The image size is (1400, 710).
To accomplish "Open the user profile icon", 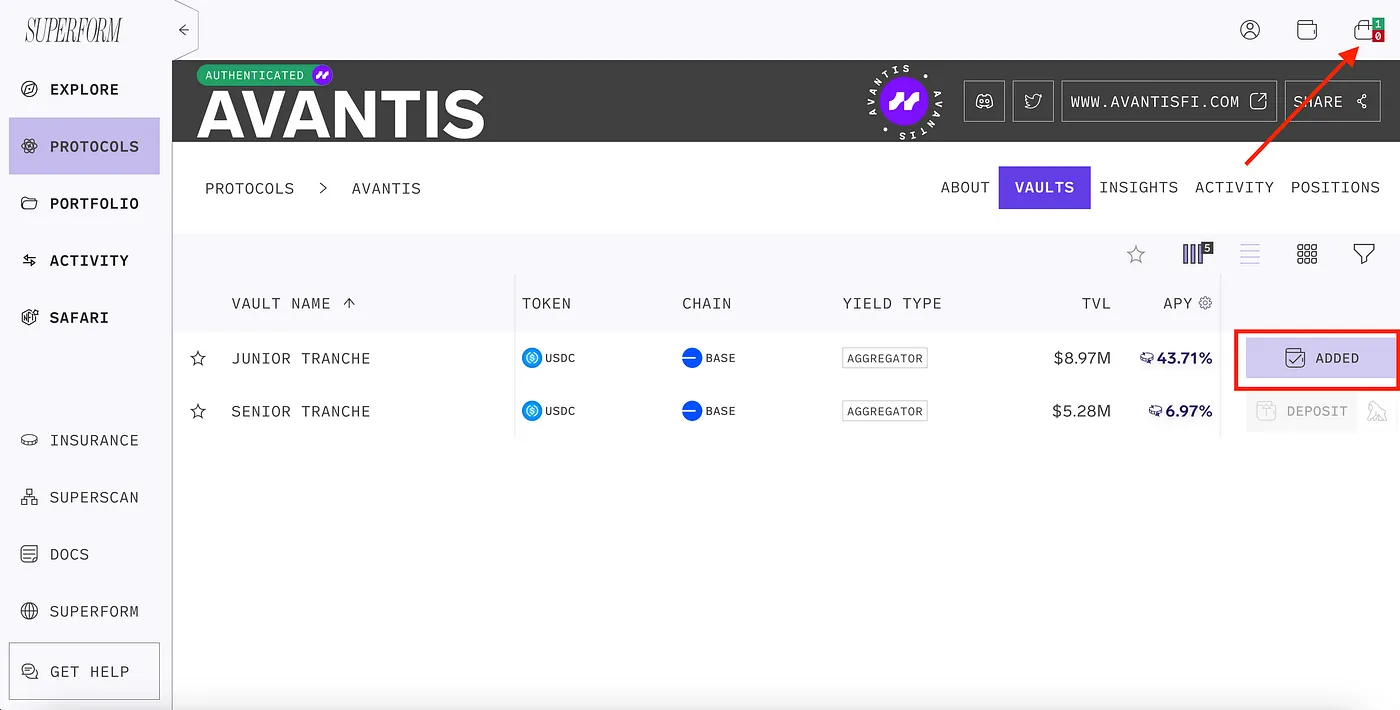I will [x=1250, y=30].
